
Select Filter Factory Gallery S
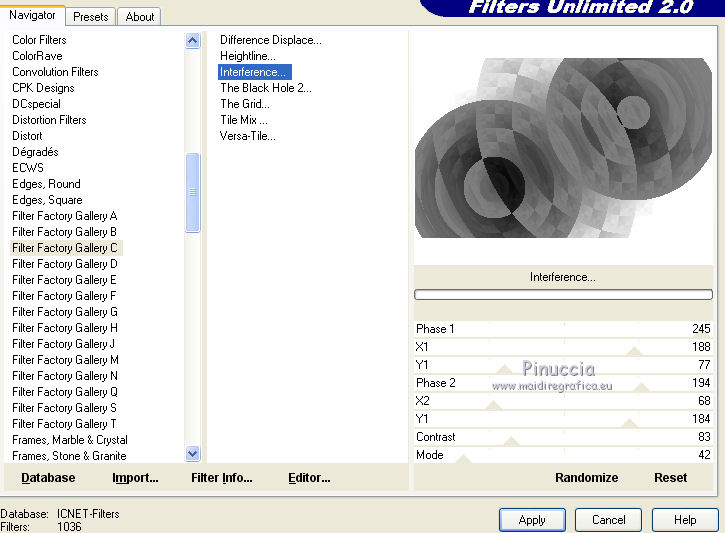click(64, 408)
